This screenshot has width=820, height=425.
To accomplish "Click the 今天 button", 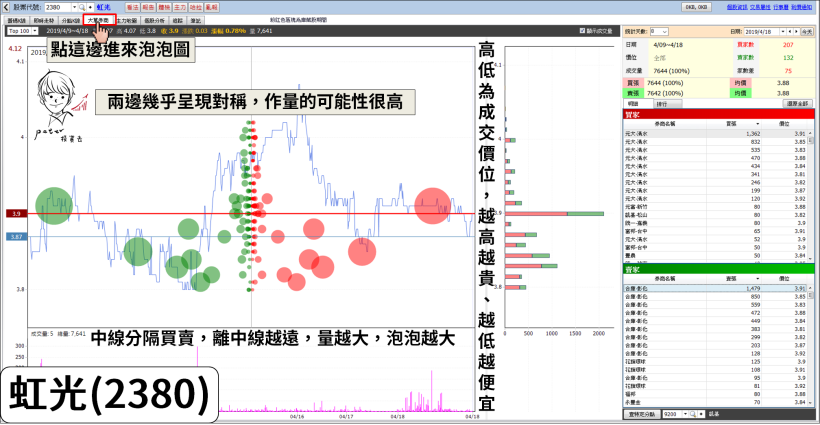I will (x=807, y=31).
